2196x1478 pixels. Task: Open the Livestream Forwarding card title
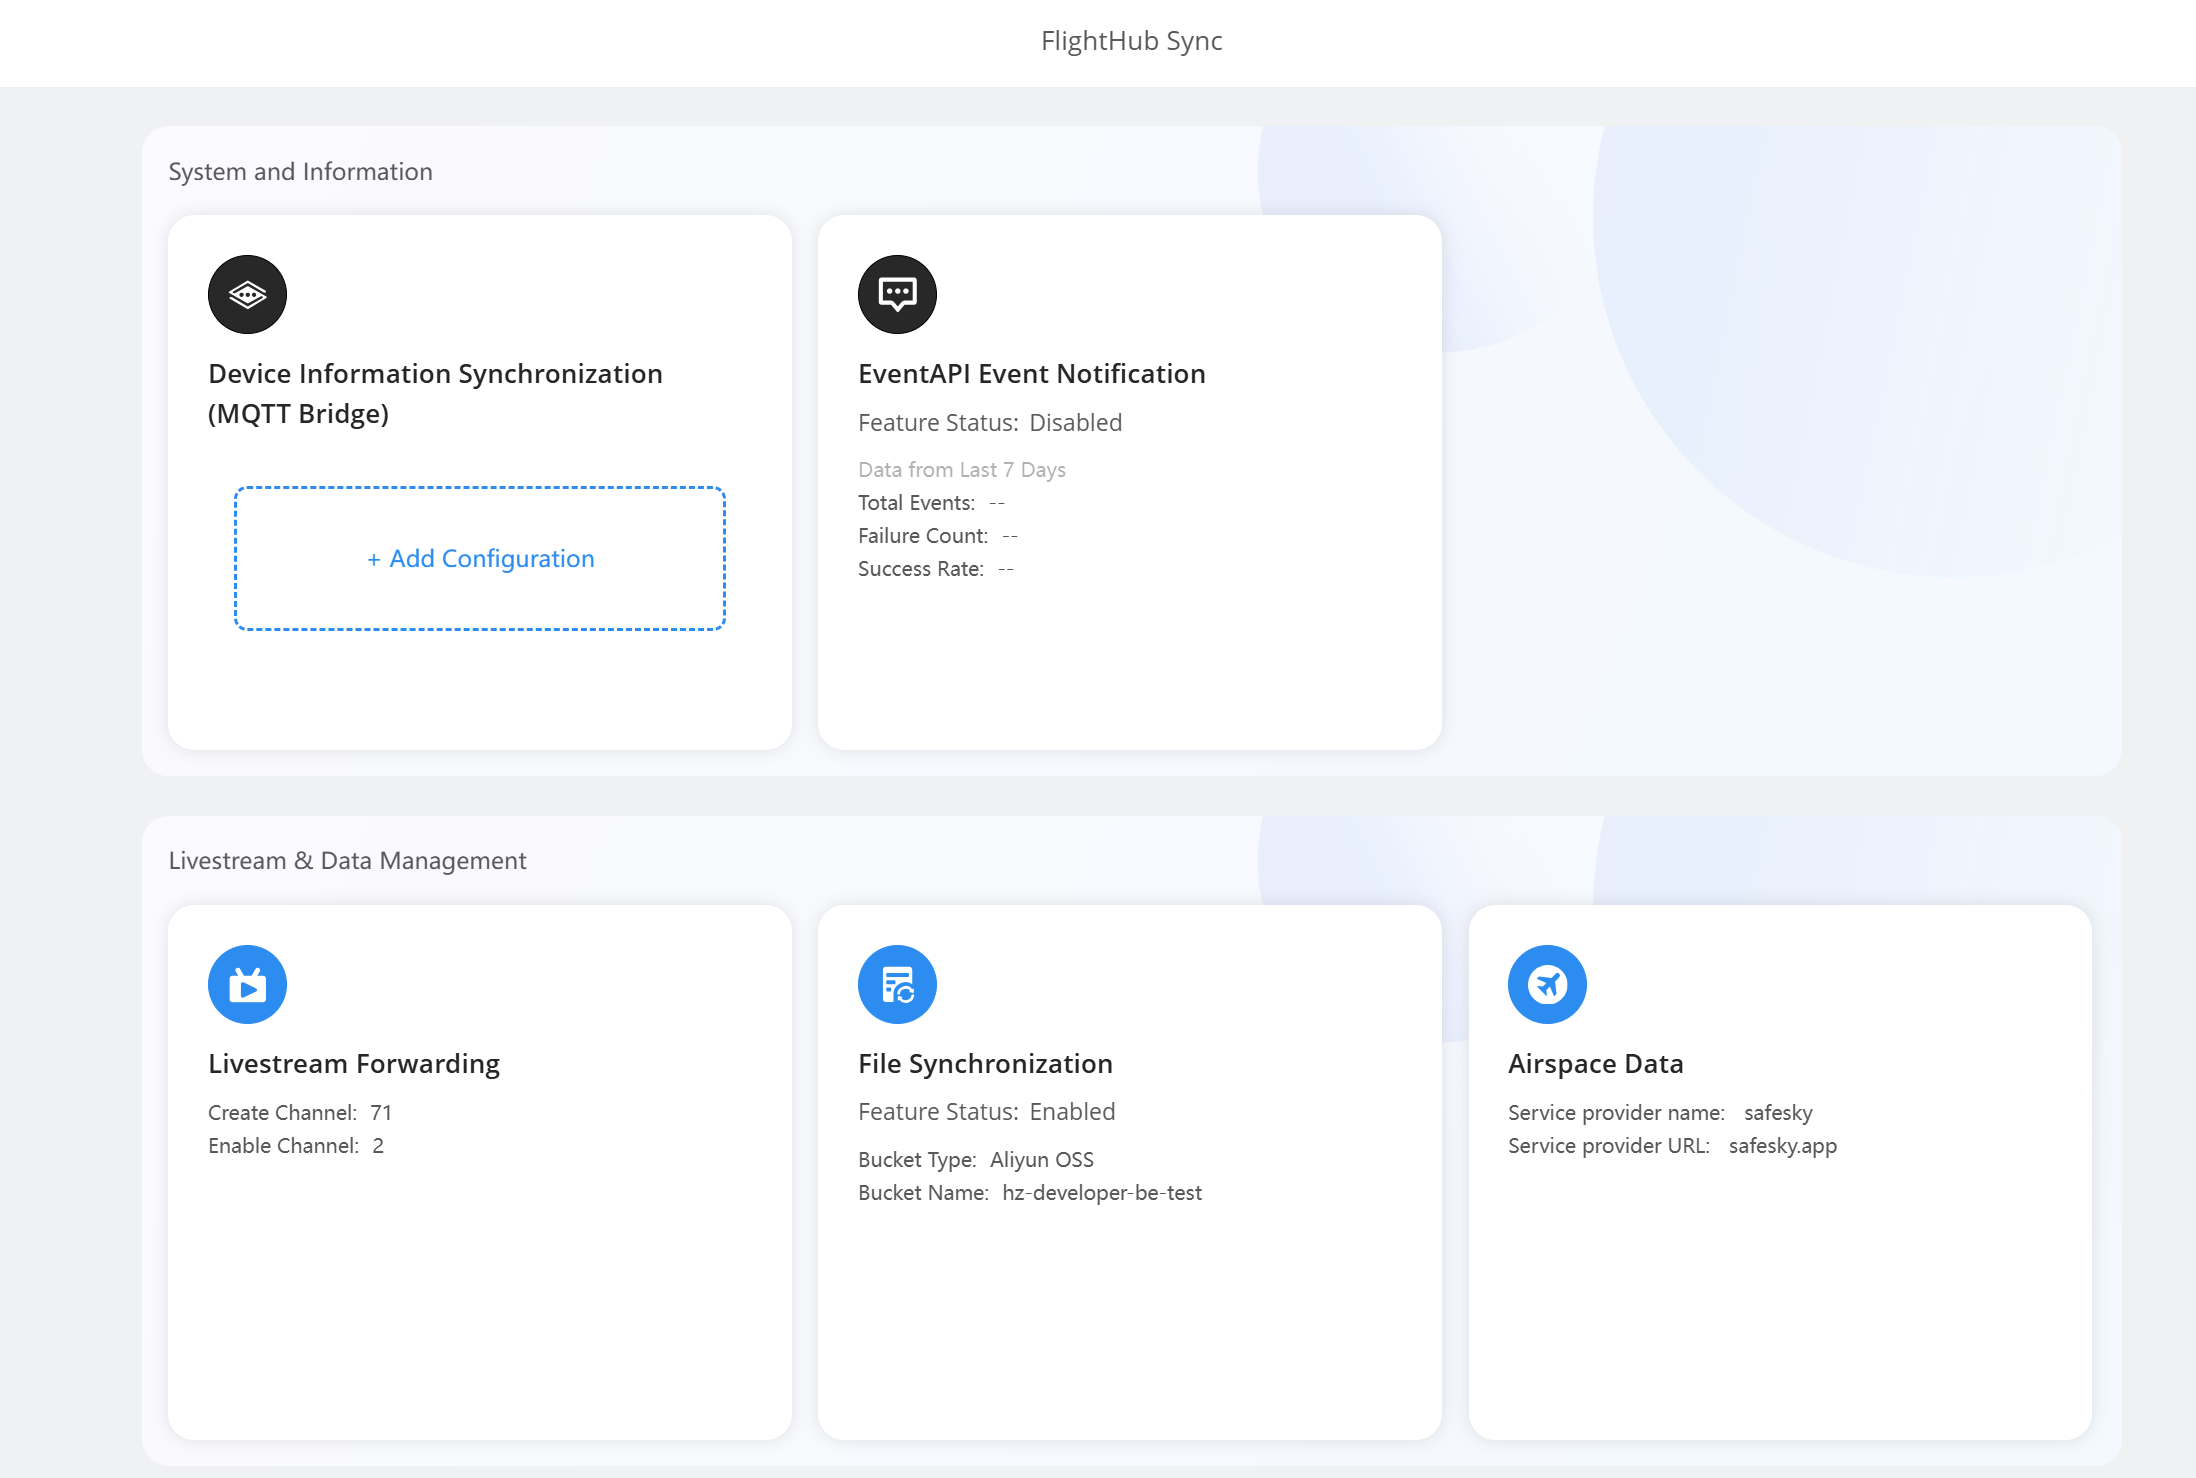[x=354, y=1063]
